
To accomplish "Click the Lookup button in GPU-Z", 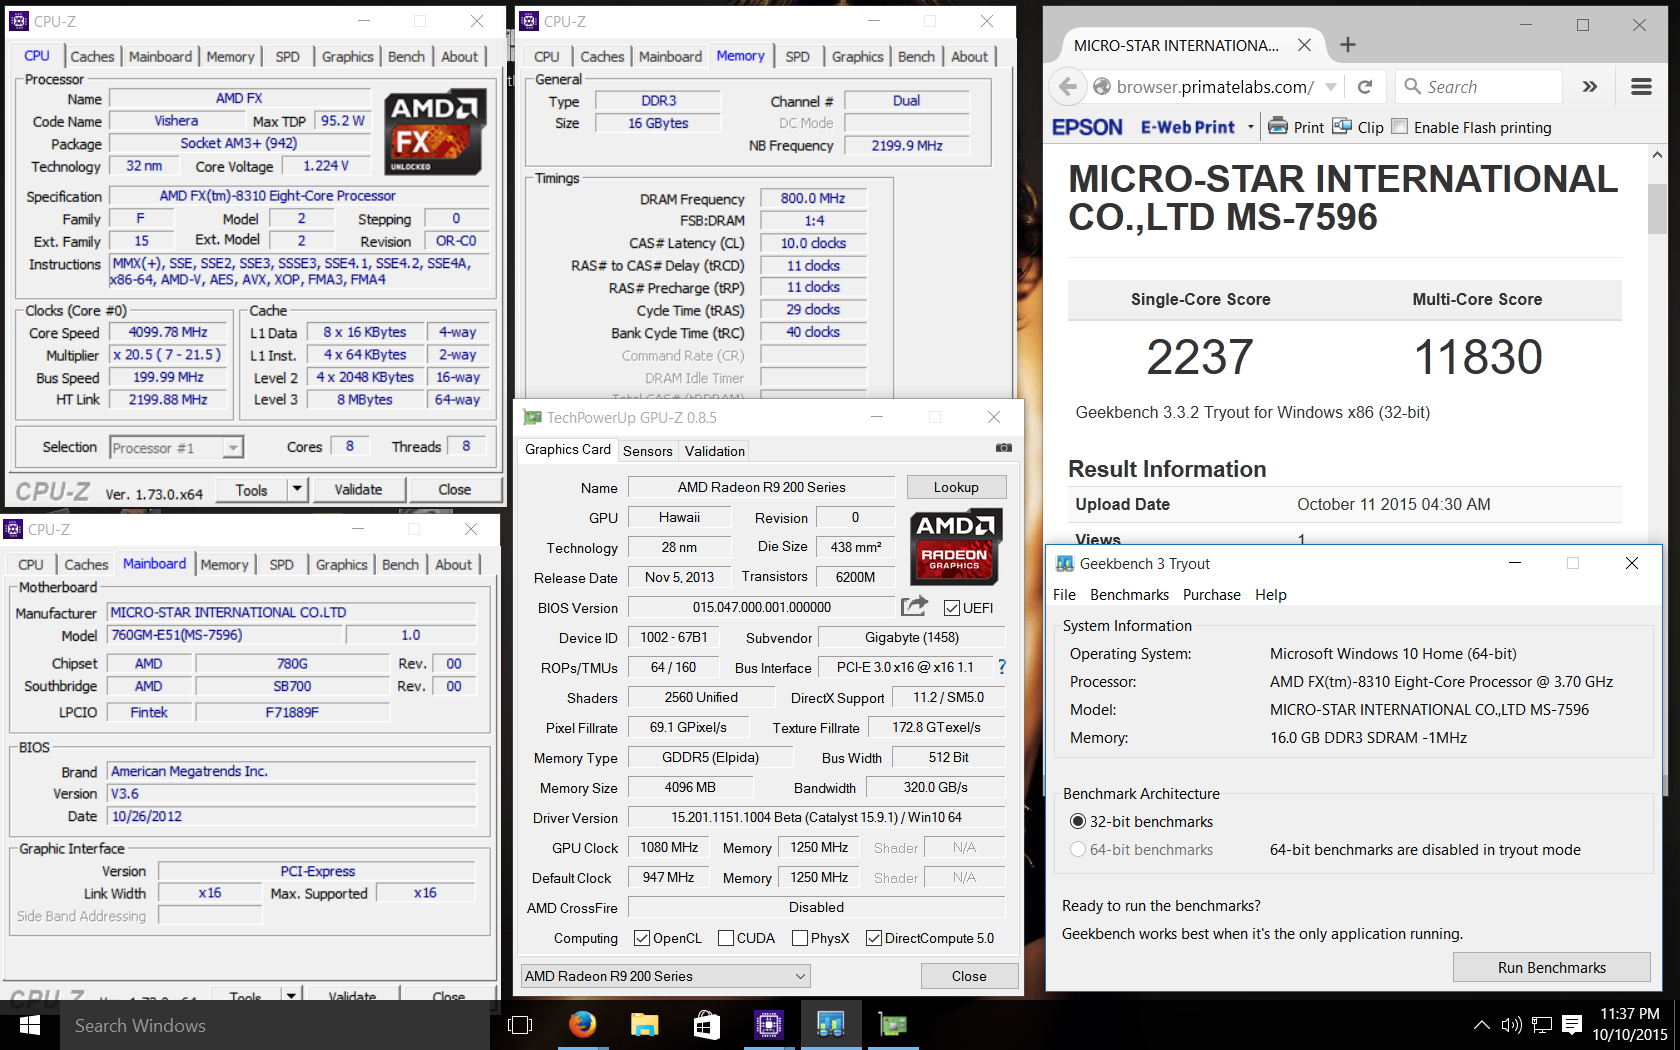I will [x=956, y=487].
